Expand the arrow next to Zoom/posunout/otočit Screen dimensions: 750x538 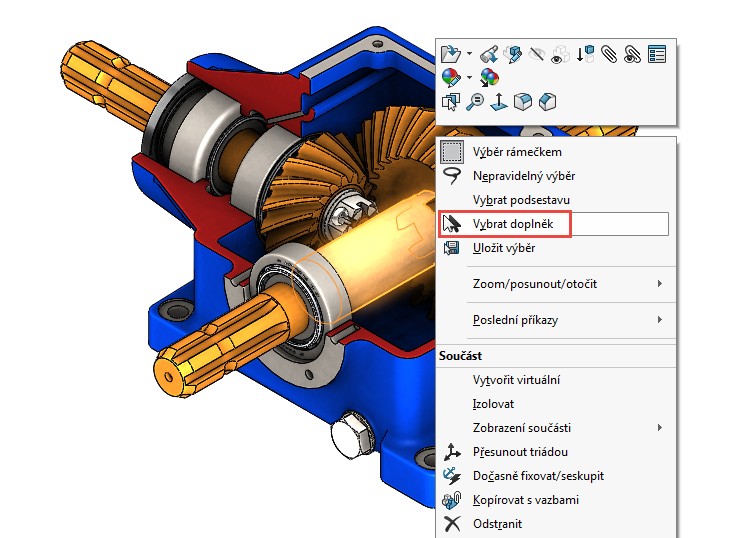tap(660, 284)
